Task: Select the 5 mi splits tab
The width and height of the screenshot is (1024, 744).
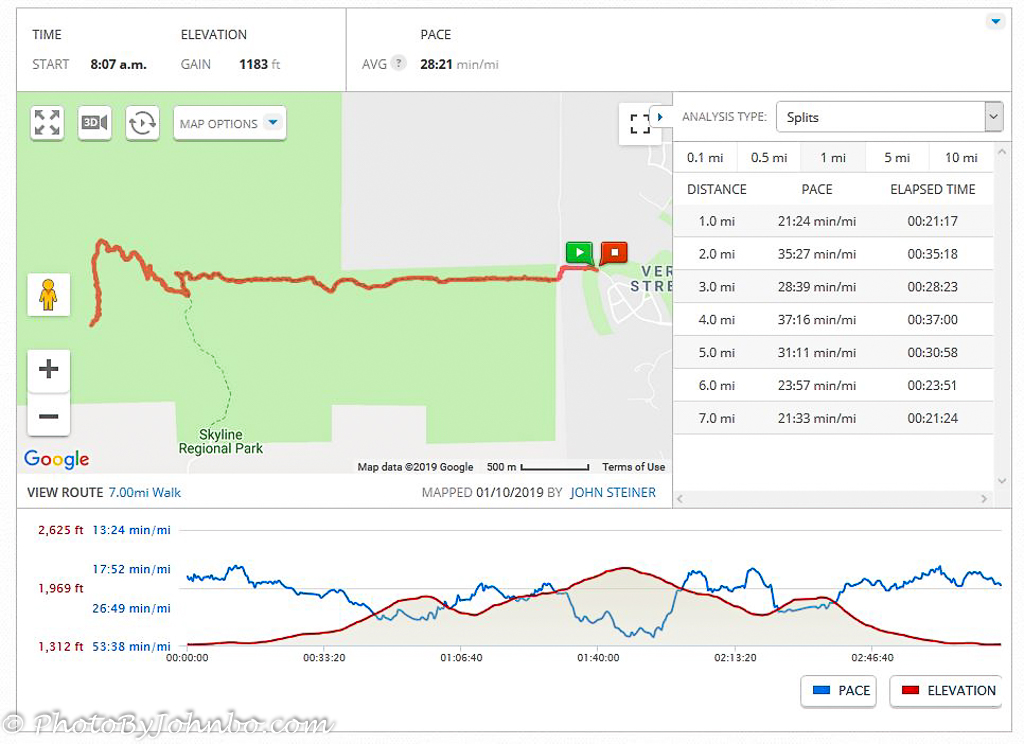Action: [896, 157]
